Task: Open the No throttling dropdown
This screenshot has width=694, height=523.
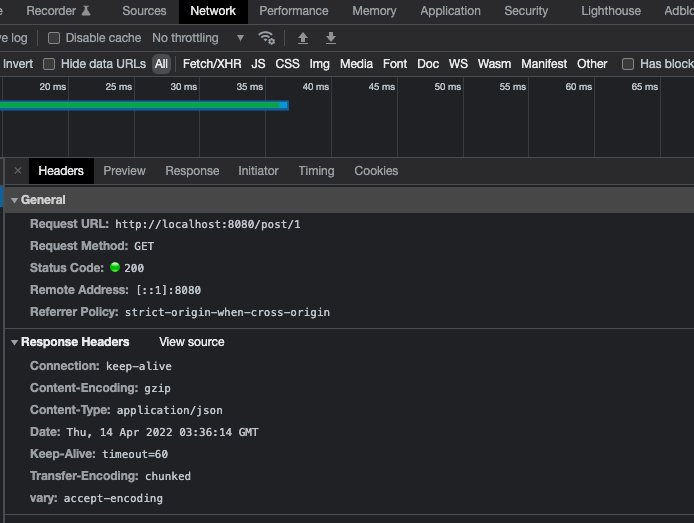Action: [x=198, y=38]
